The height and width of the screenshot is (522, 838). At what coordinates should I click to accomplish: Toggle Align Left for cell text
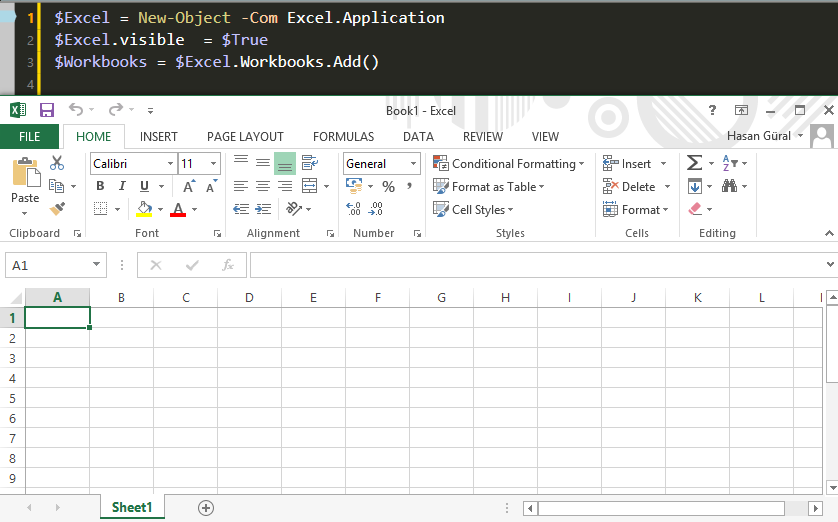click(x=241, y=186)
